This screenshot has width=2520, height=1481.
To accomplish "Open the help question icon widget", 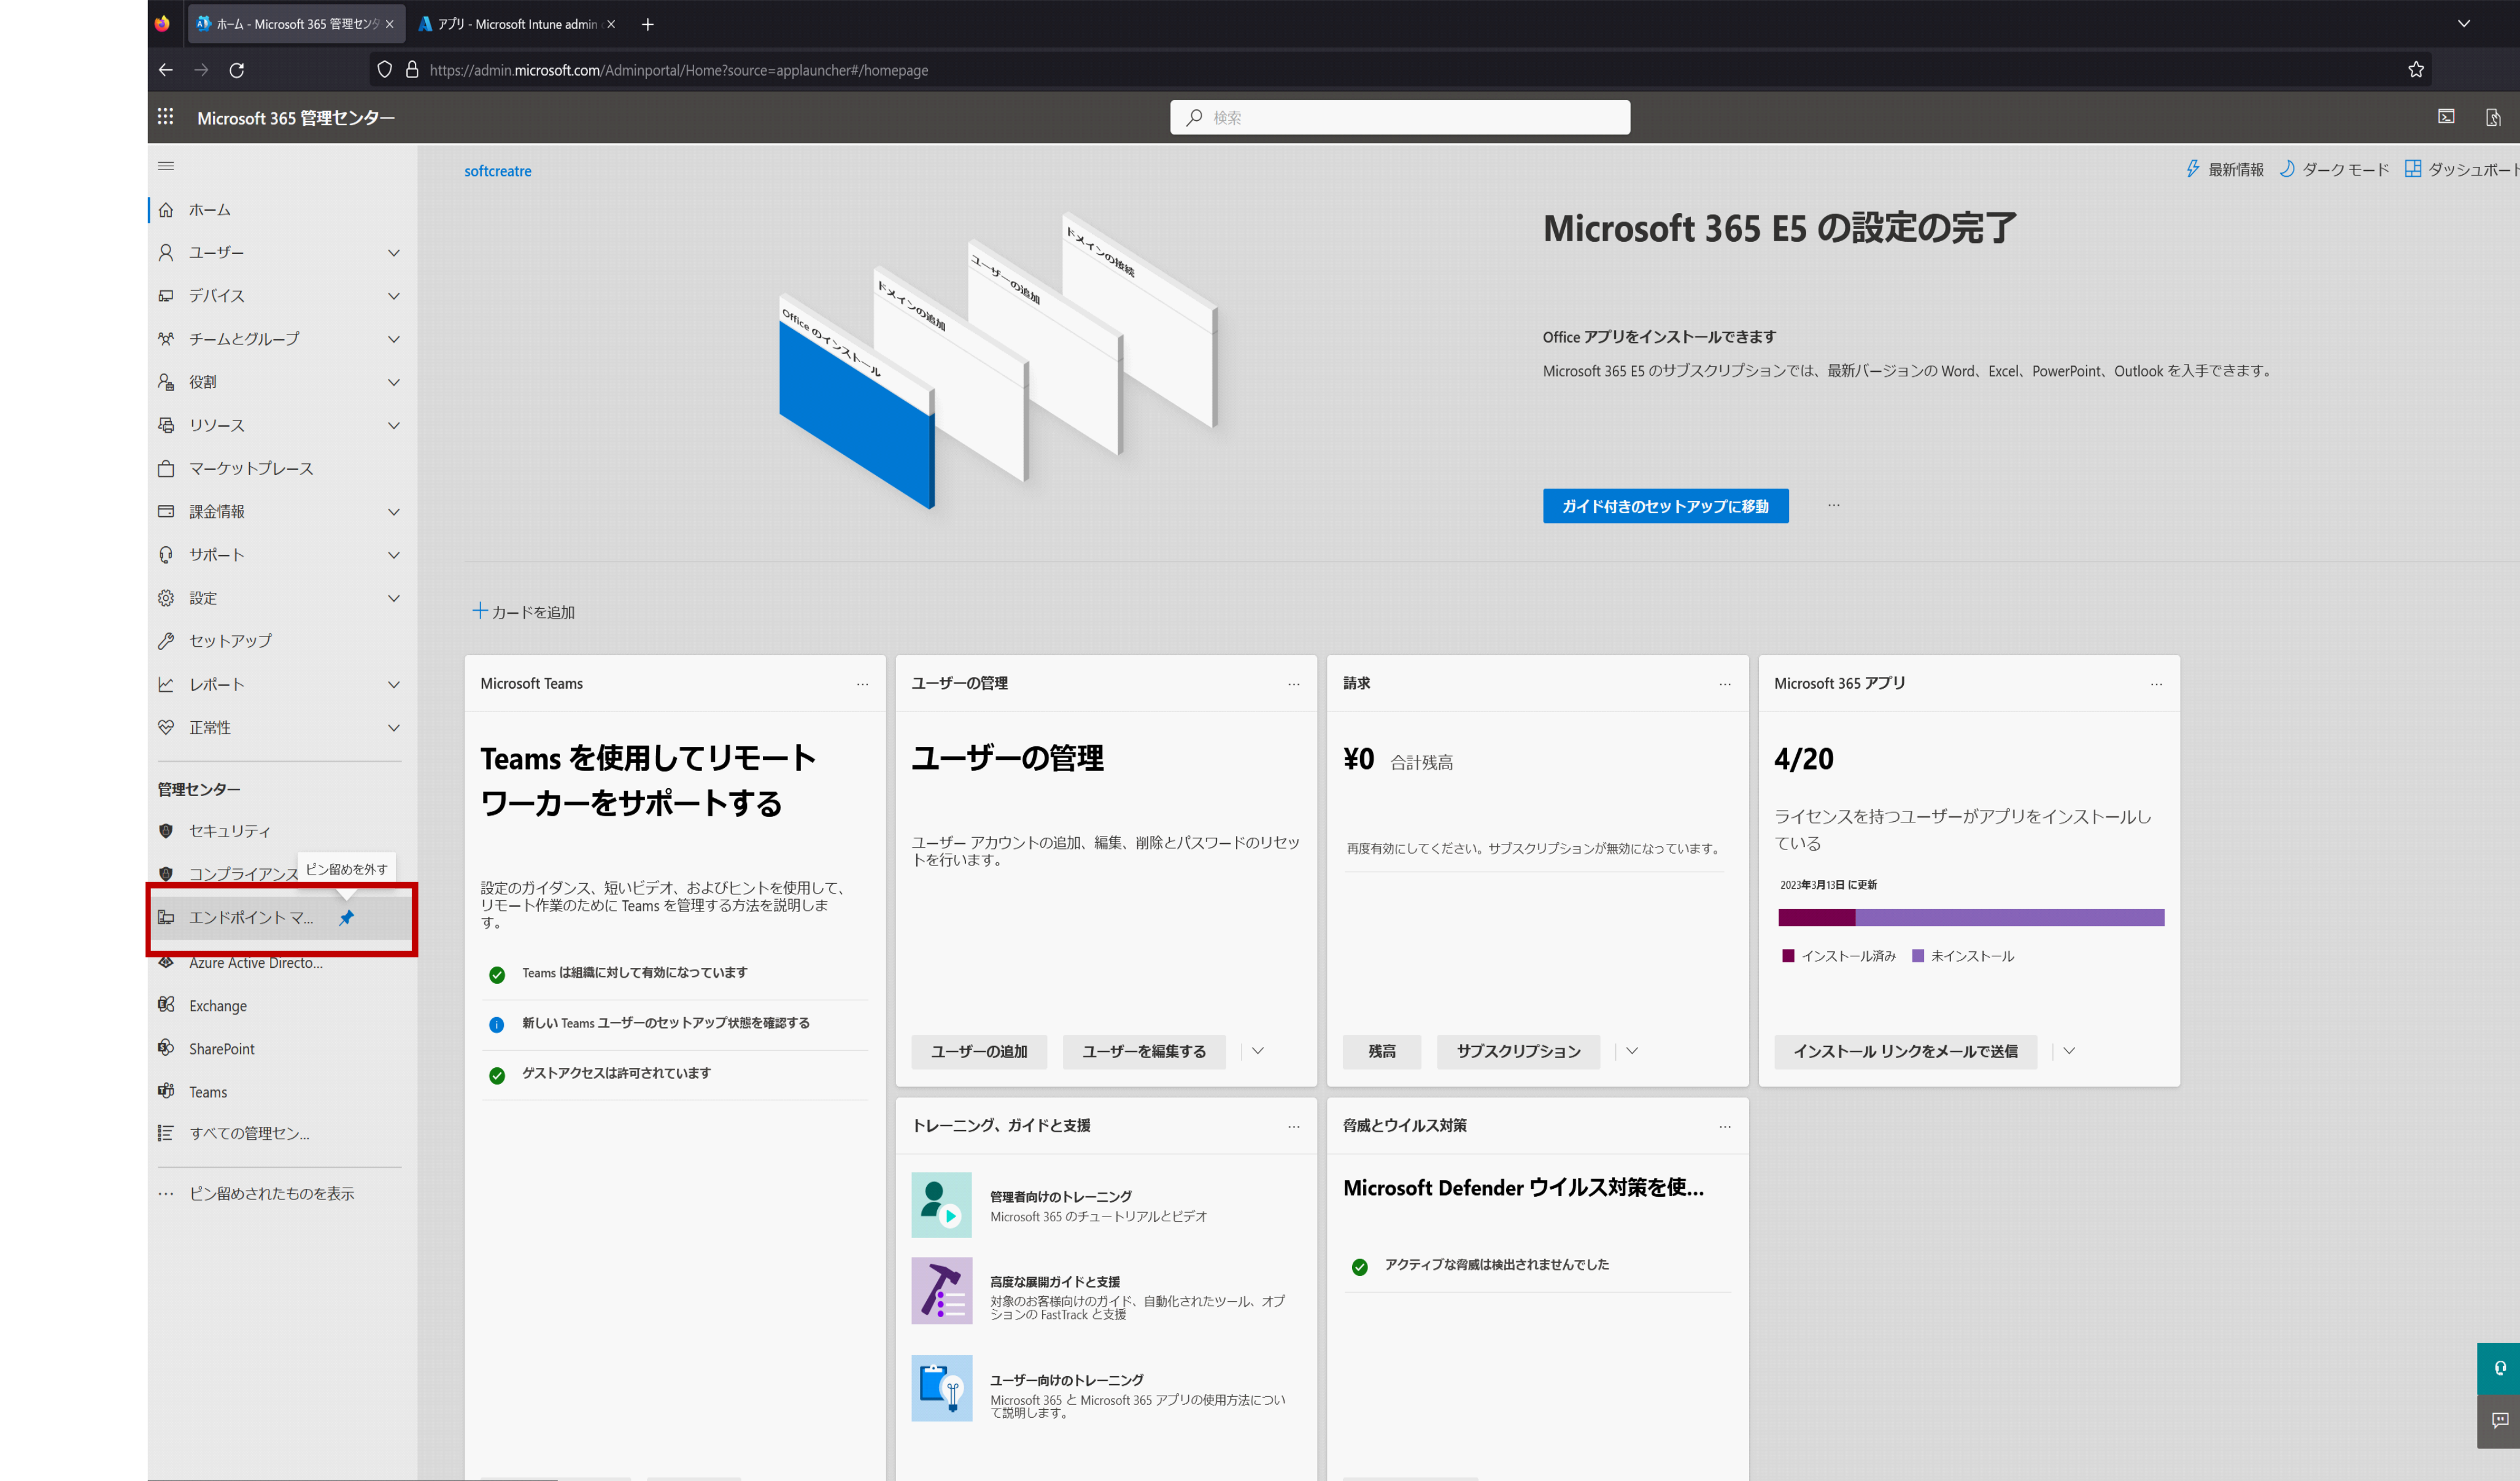I will pyautogui.click(x=2499, y=1368).
